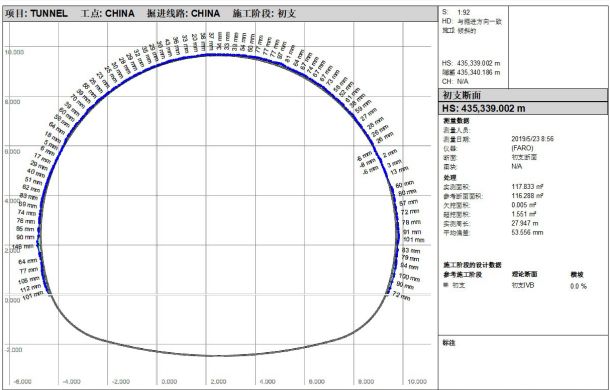Click the S: 1:92 scale entry
This screenshot has height=390, width=610.
point(456,12)
